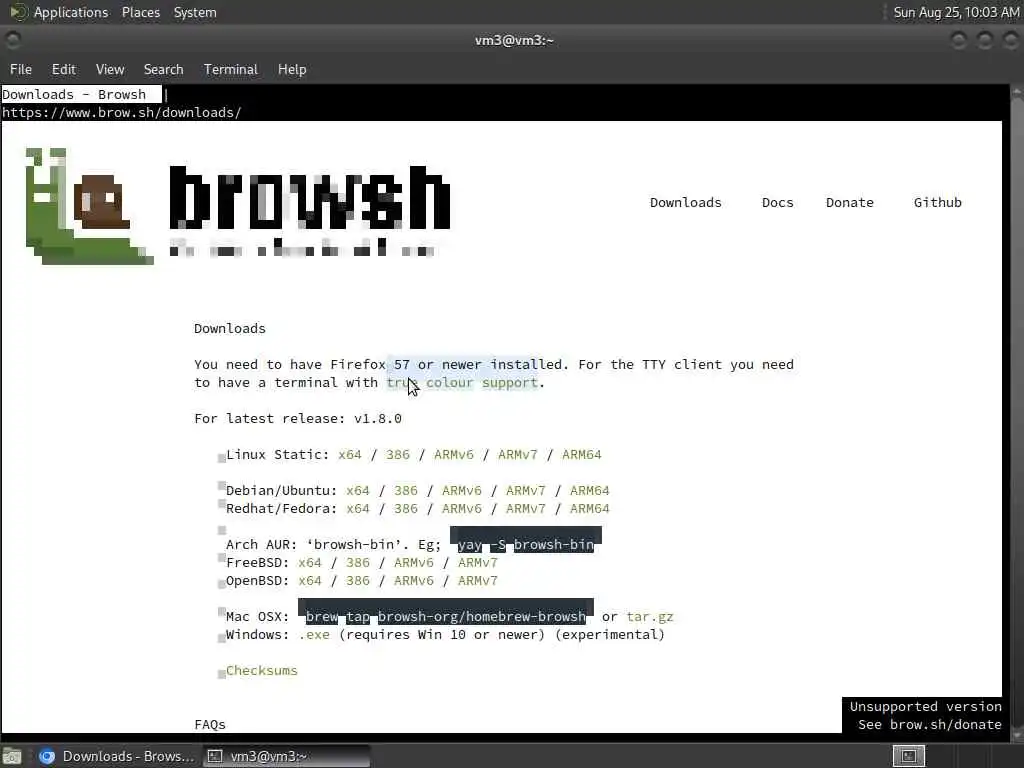The height and width of the screenshot is (768, 1024).
Task: Download Linux Static x64 build
Action: click(x=349, y=455)
